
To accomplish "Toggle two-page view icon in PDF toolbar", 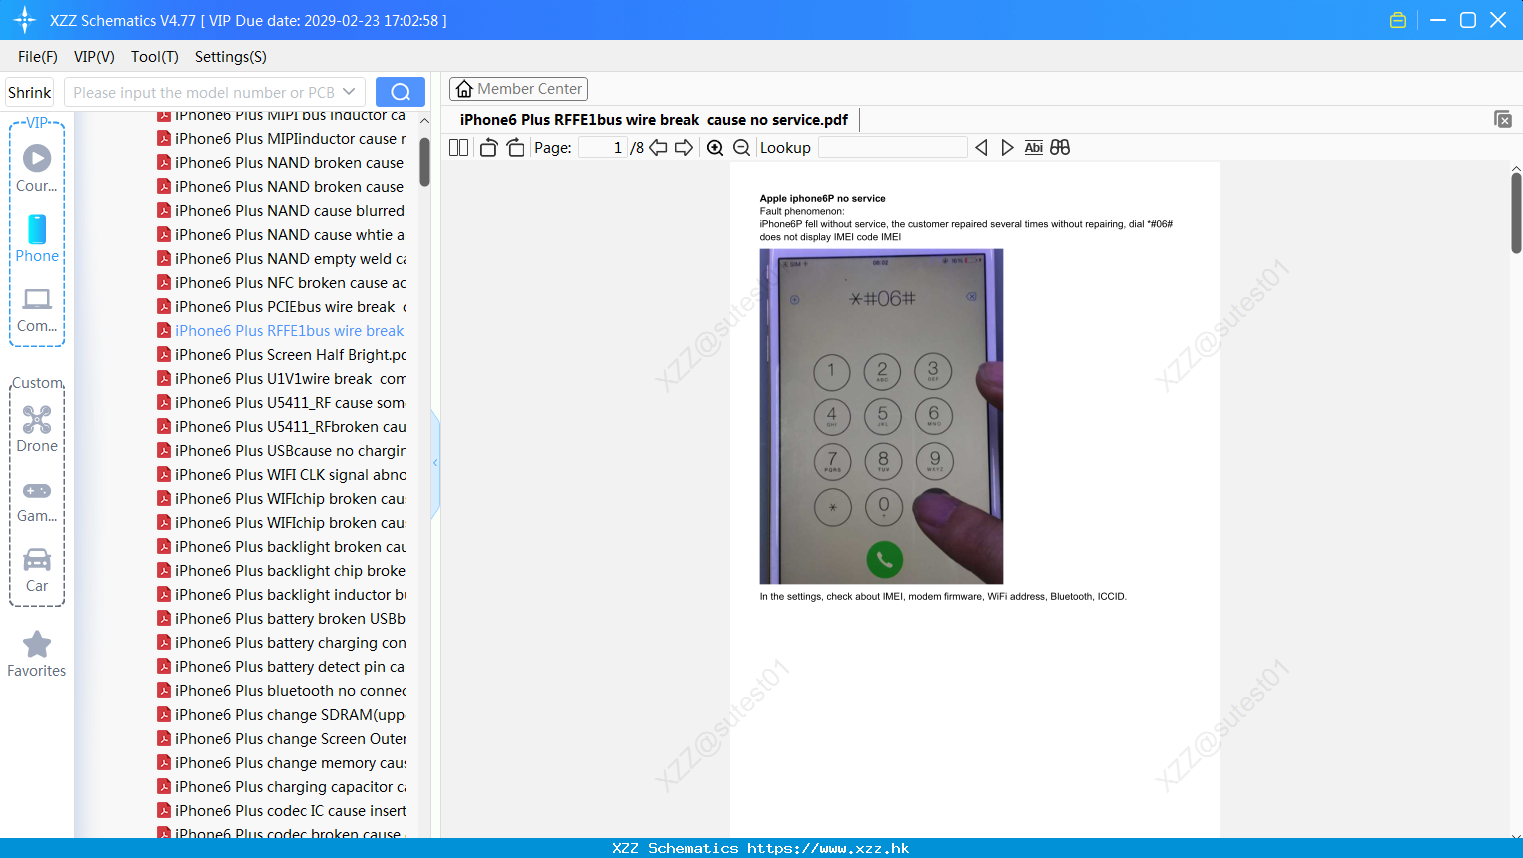I will point(458,148).
